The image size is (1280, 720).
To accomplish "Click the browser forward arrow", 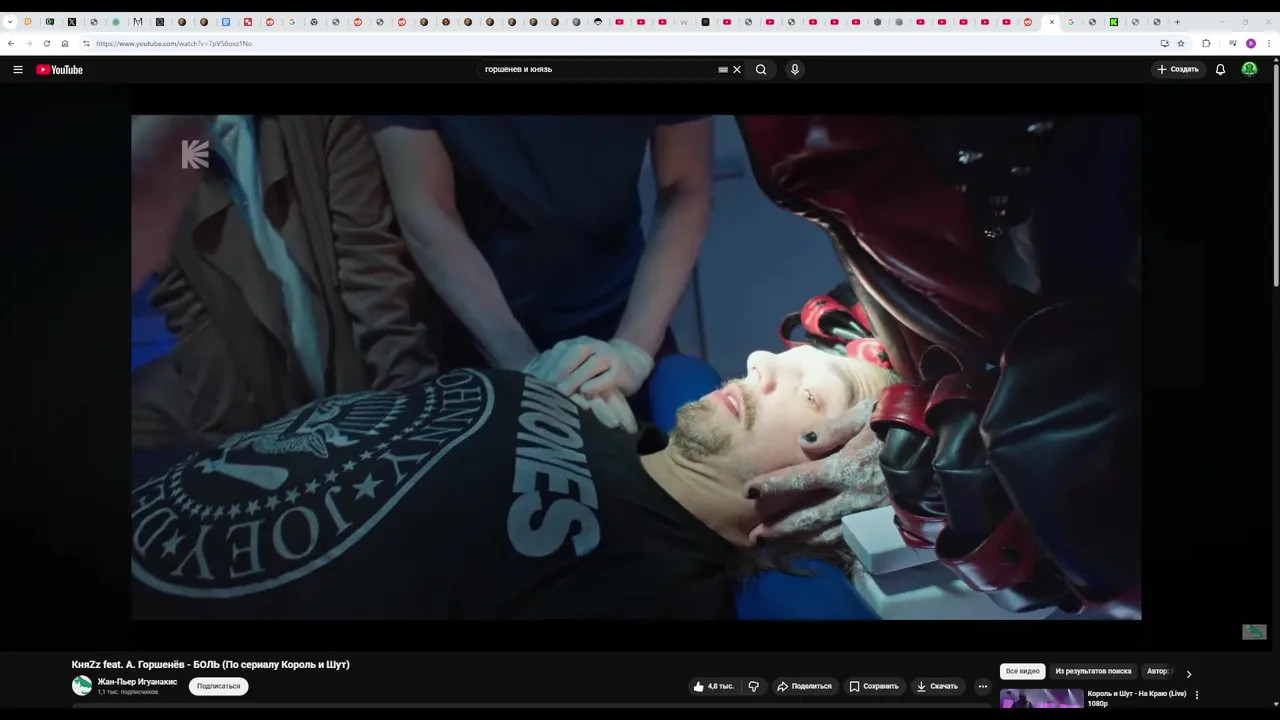I will point(28,43).
